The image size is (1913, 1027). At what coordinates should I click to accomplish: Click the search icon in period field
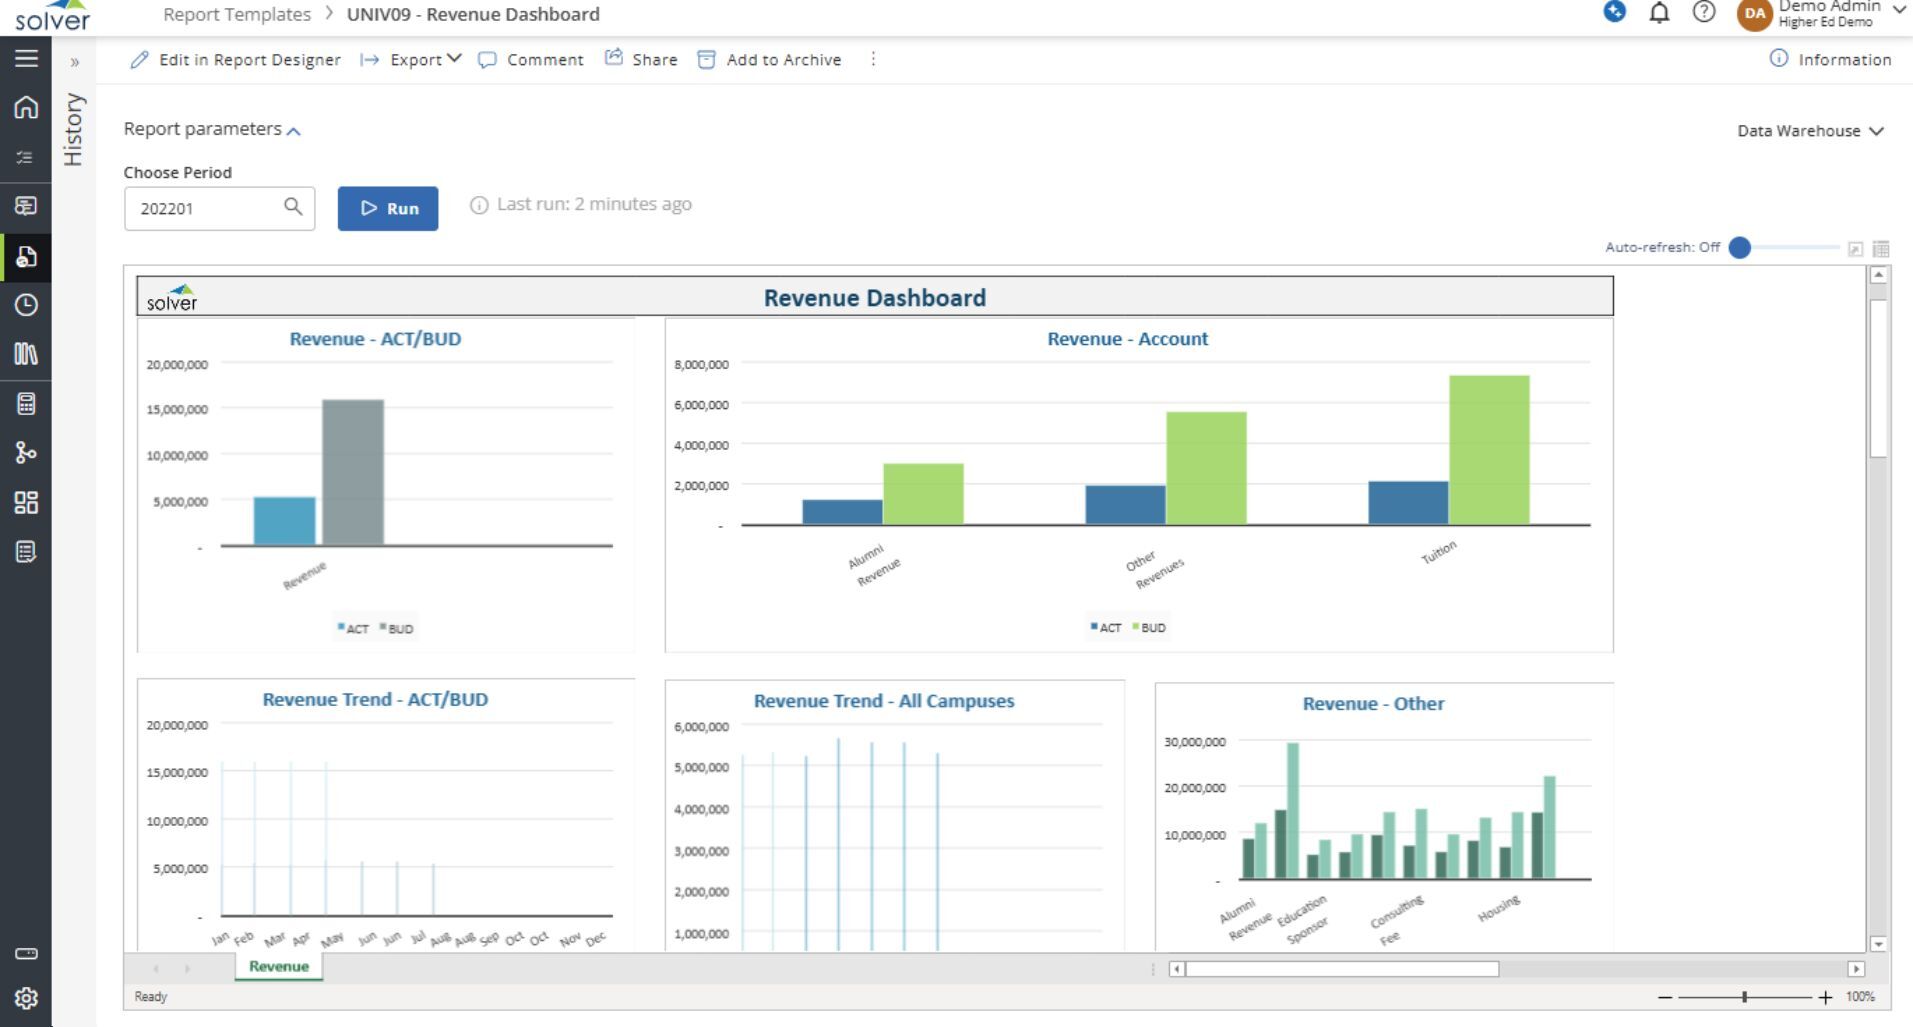(x=293, y=207)
